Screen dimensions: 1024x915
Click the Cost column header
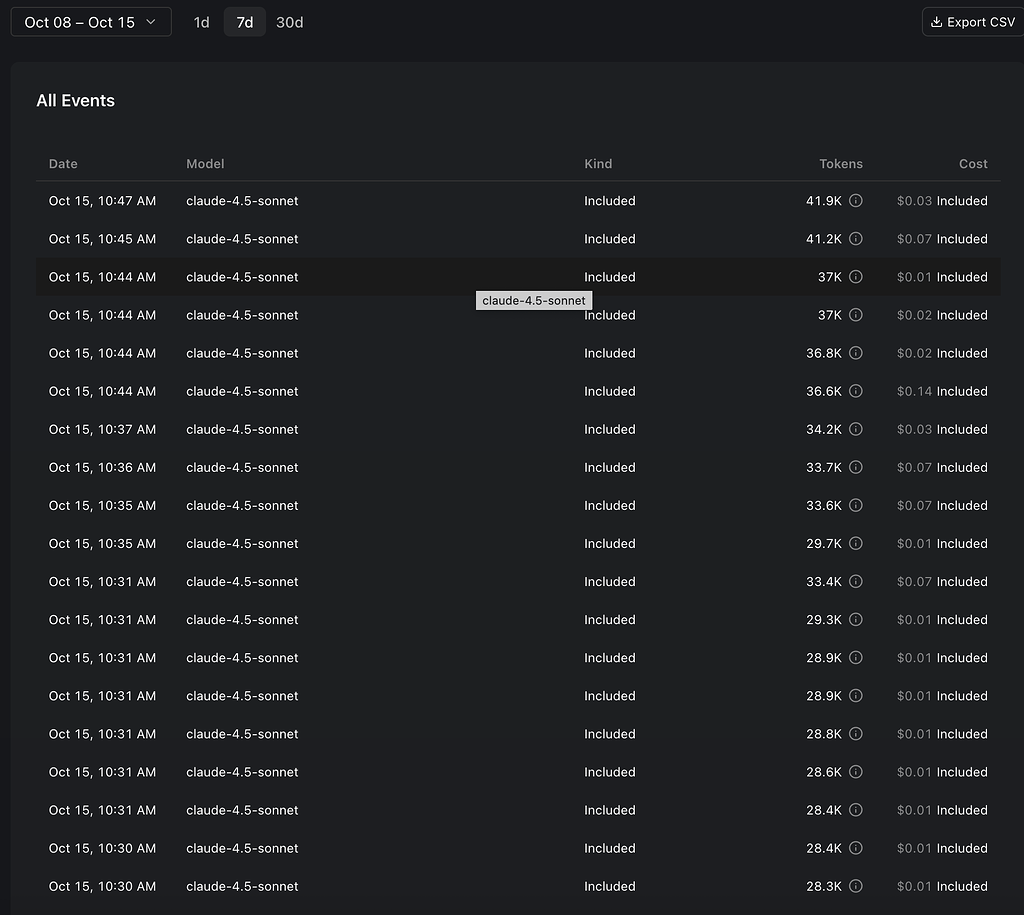click(x=973, y=164)
